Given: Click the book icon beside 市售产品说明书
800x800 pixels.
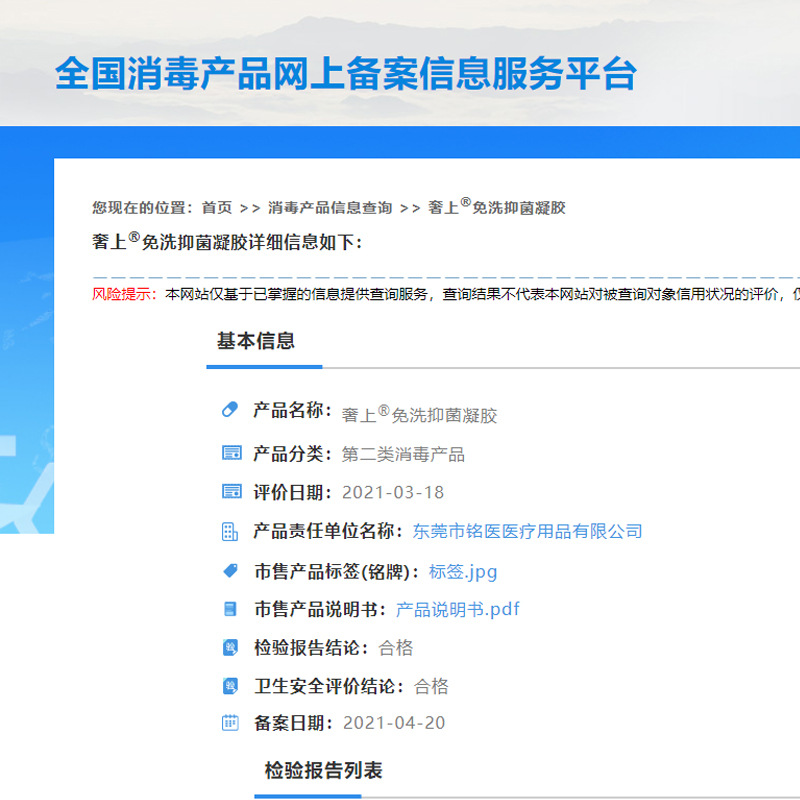Looking at the screenshot, I should (230, 609).
